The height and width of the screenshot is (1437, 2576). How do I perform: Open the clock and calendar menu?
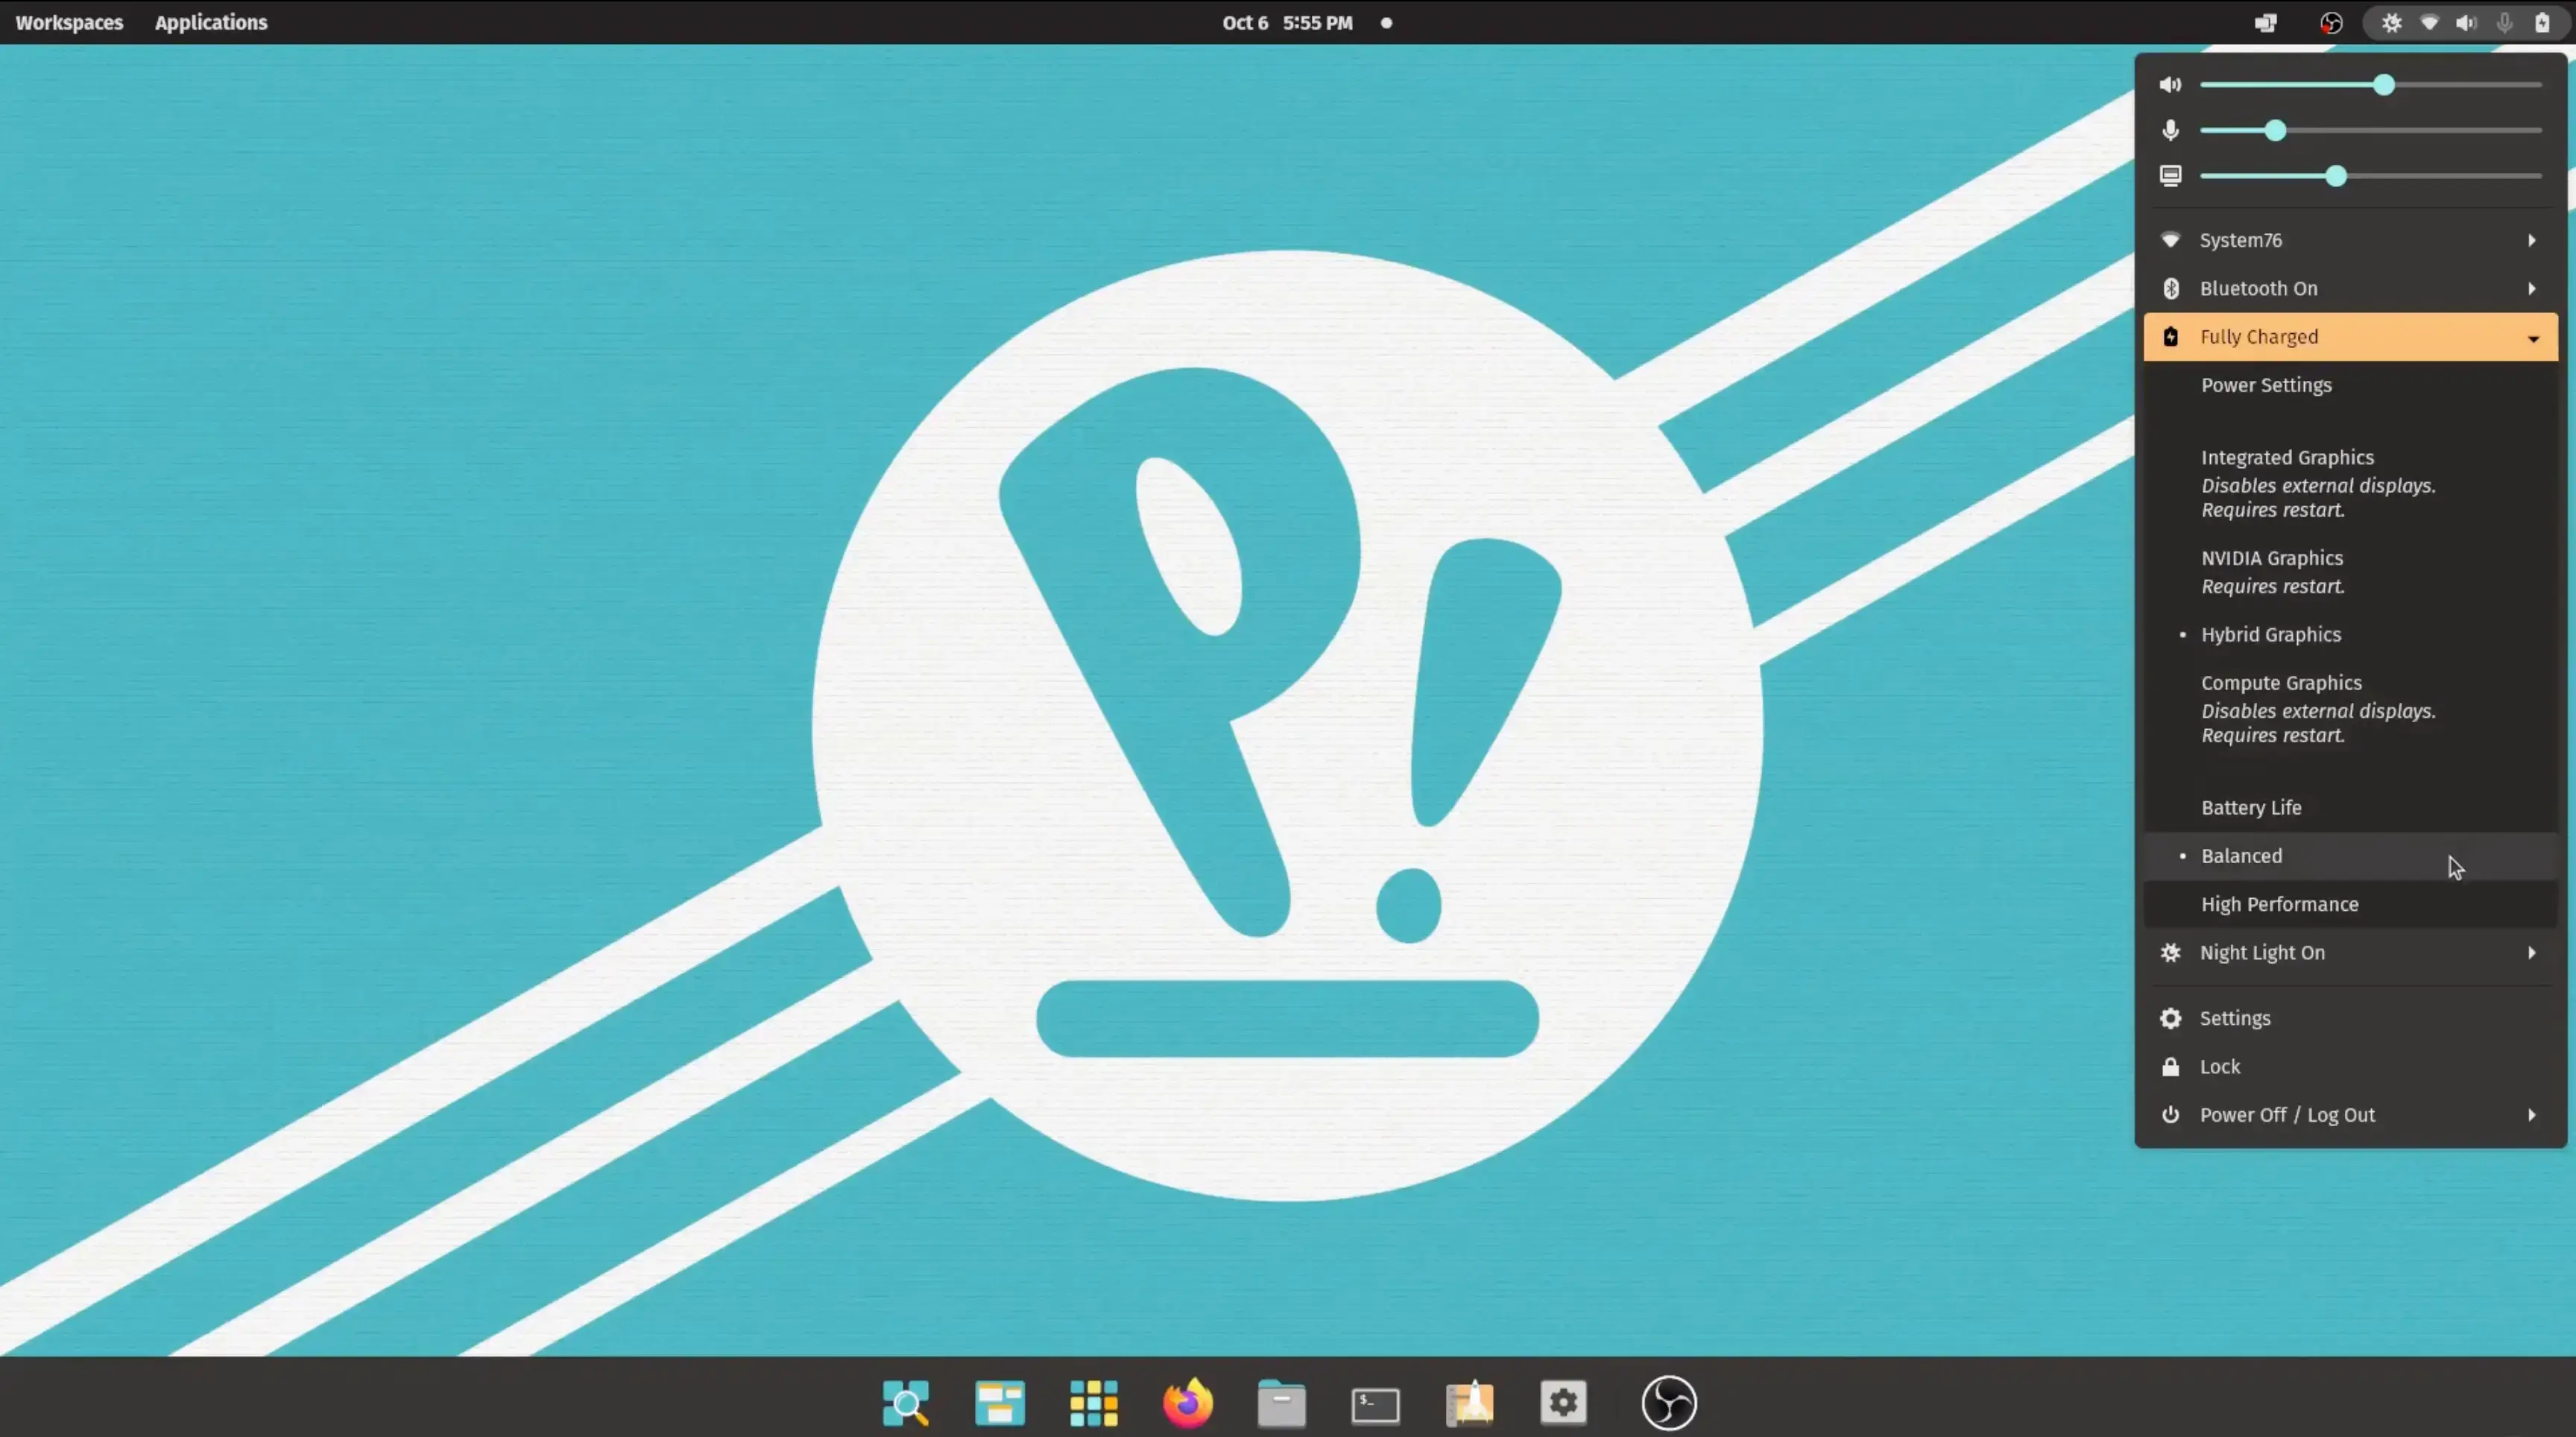click(x=1287, y=22)
